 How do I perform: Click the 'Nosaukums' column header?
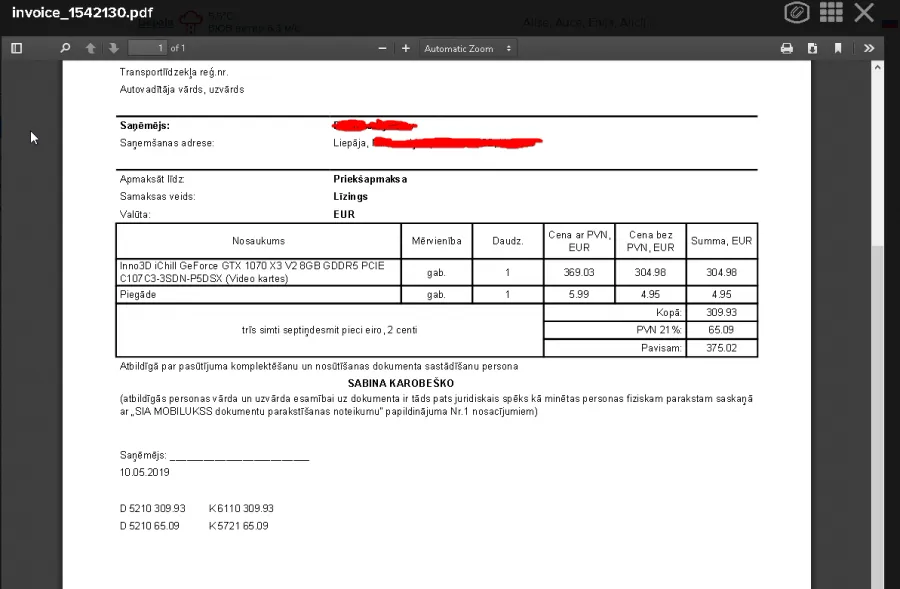click(258, 241)
